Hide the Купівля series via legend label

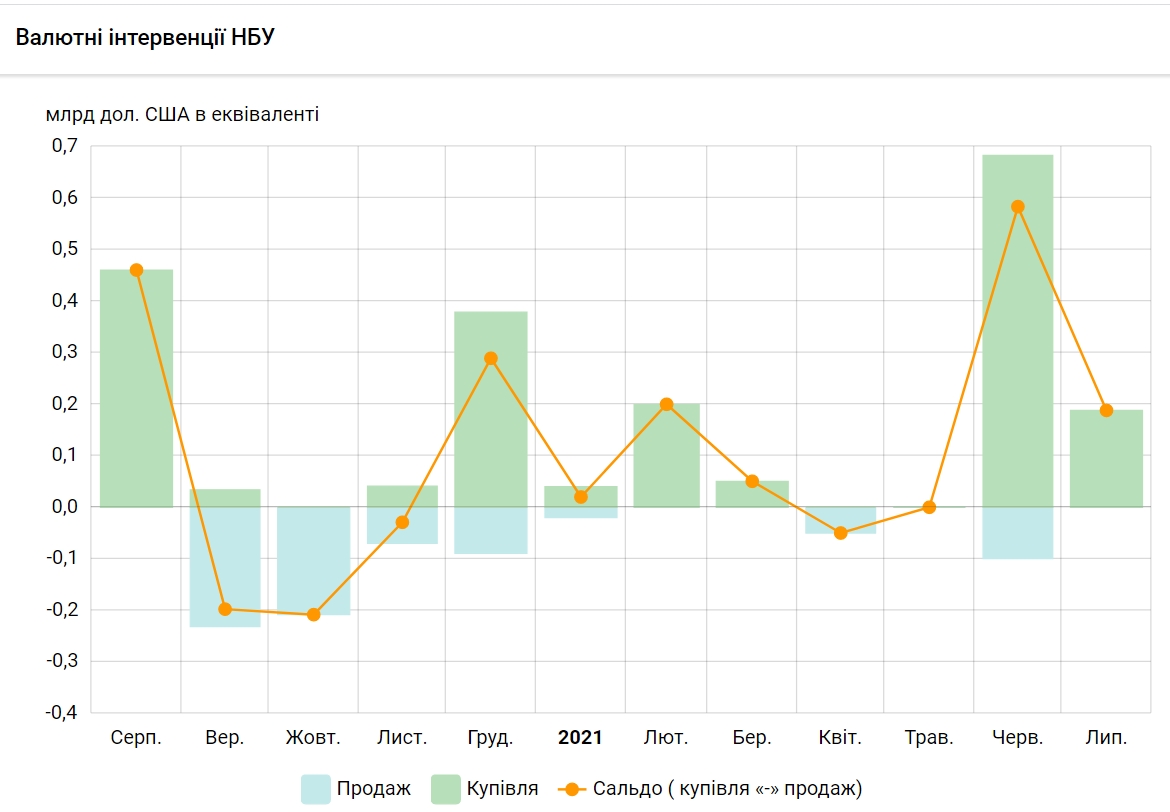pyautogui.click(x=502, y=789)
